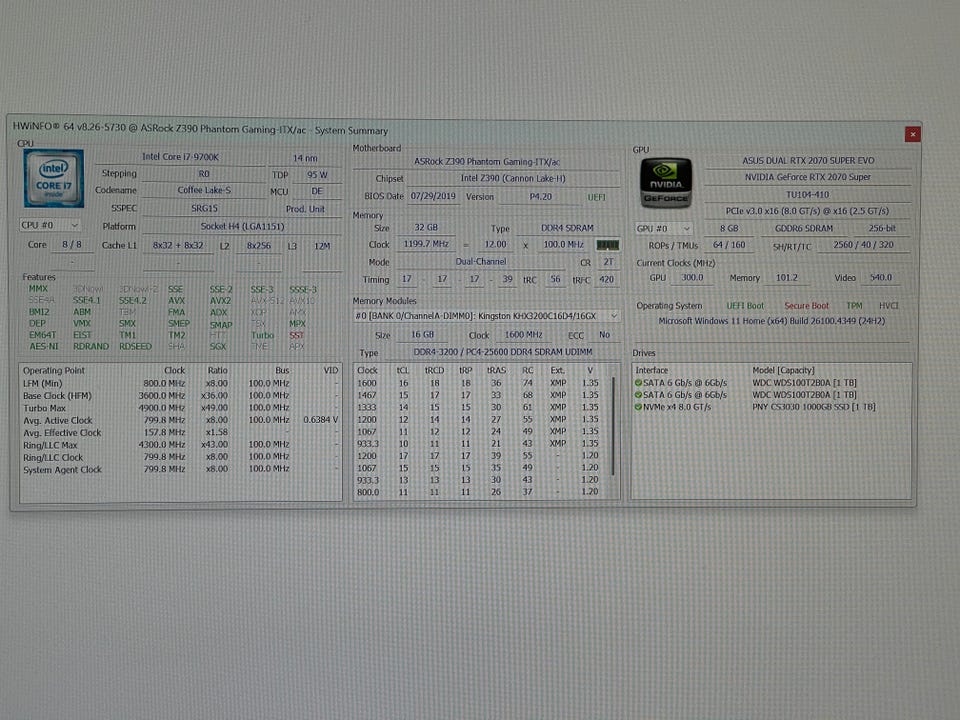Screen dimensions: 960x720
Task: Click the TU104-410 GPU chip value
Action: (x=808, y=195)
